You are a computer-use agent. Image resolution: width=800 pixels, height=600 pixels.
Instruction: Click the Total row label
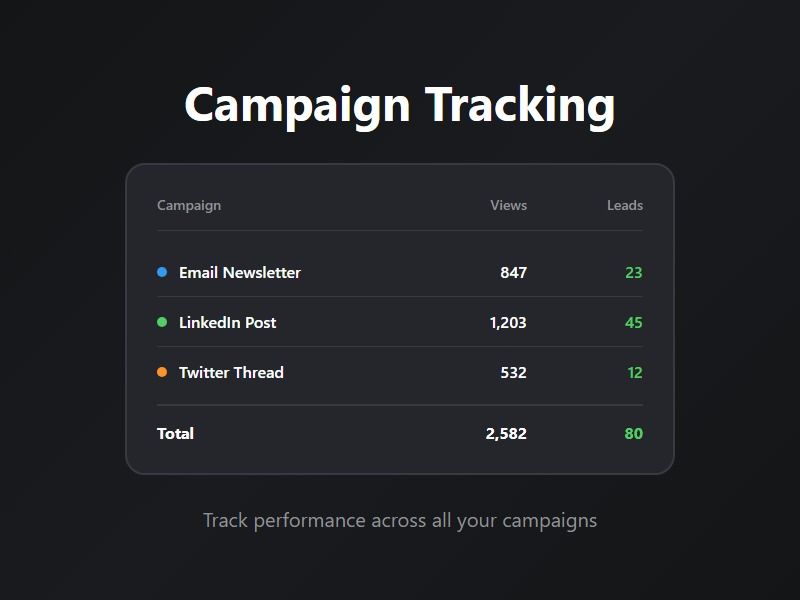(x=175, y=433)
